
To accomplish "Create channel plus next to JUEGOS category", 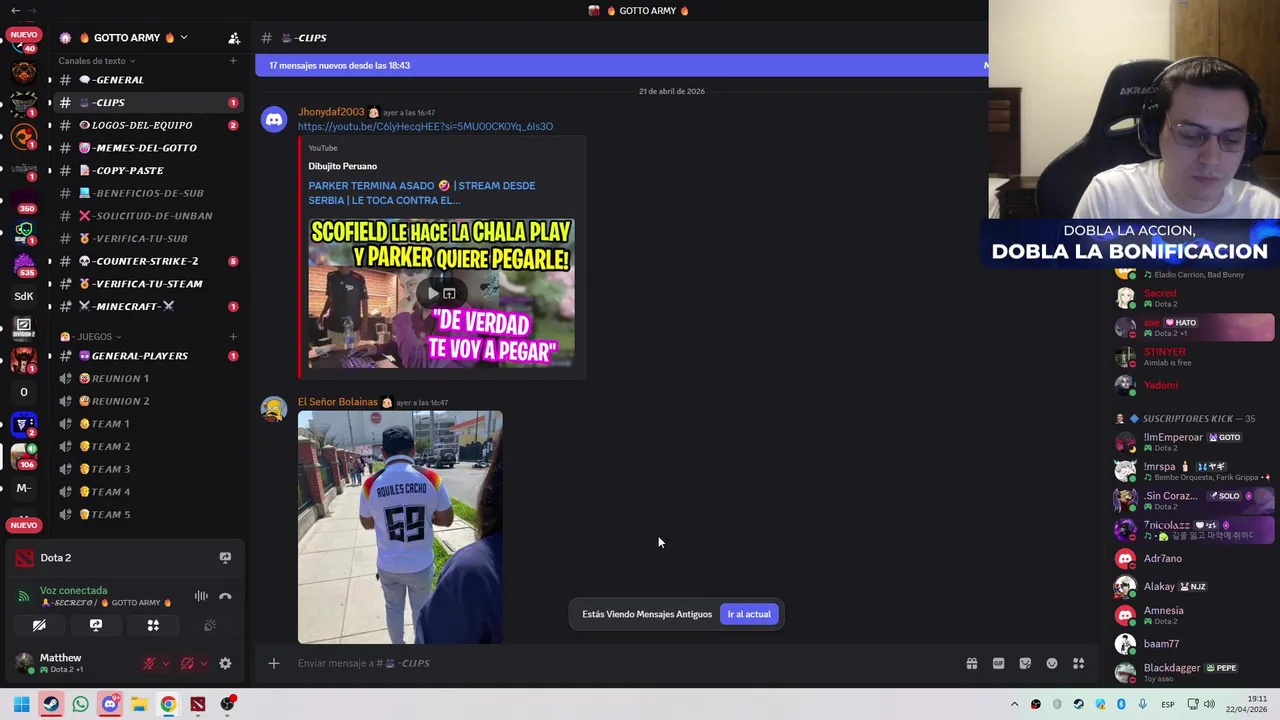I will [233, 336].
